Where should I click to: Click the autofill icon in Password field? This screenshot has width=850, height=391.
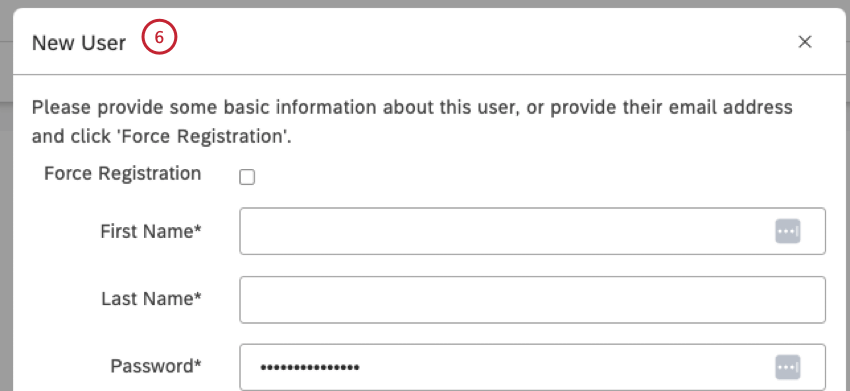[x=788, y=367]
